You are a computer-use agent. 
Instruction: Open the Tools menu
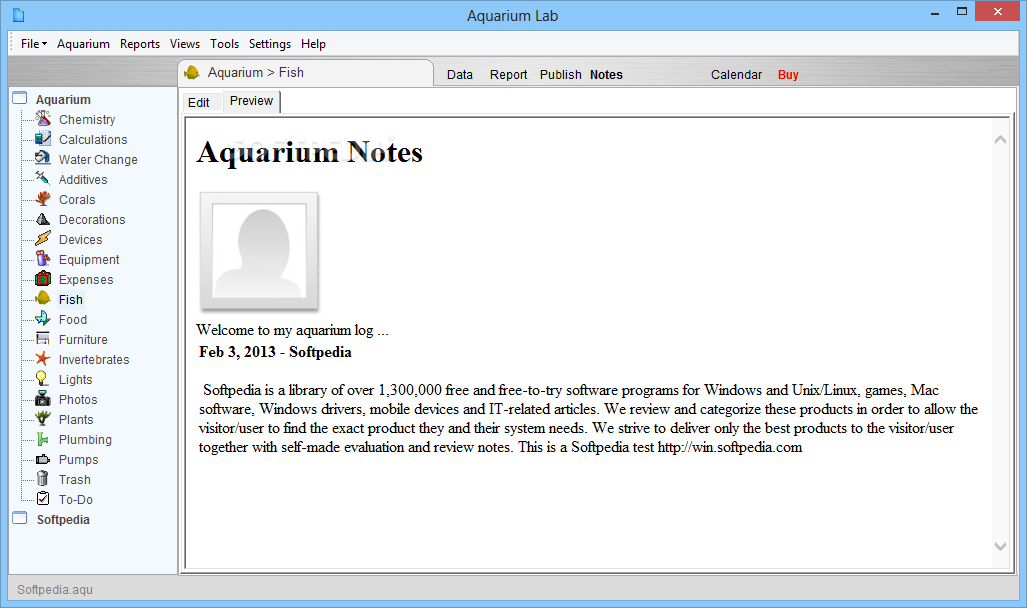(x=224, y=44)
